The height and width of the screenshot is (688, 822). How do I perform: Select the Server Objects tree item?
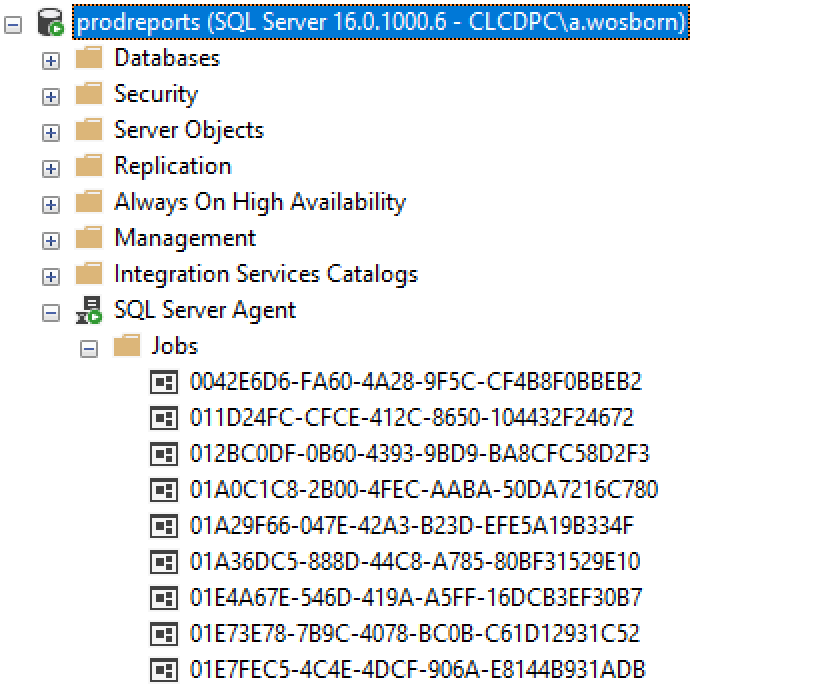188,130
